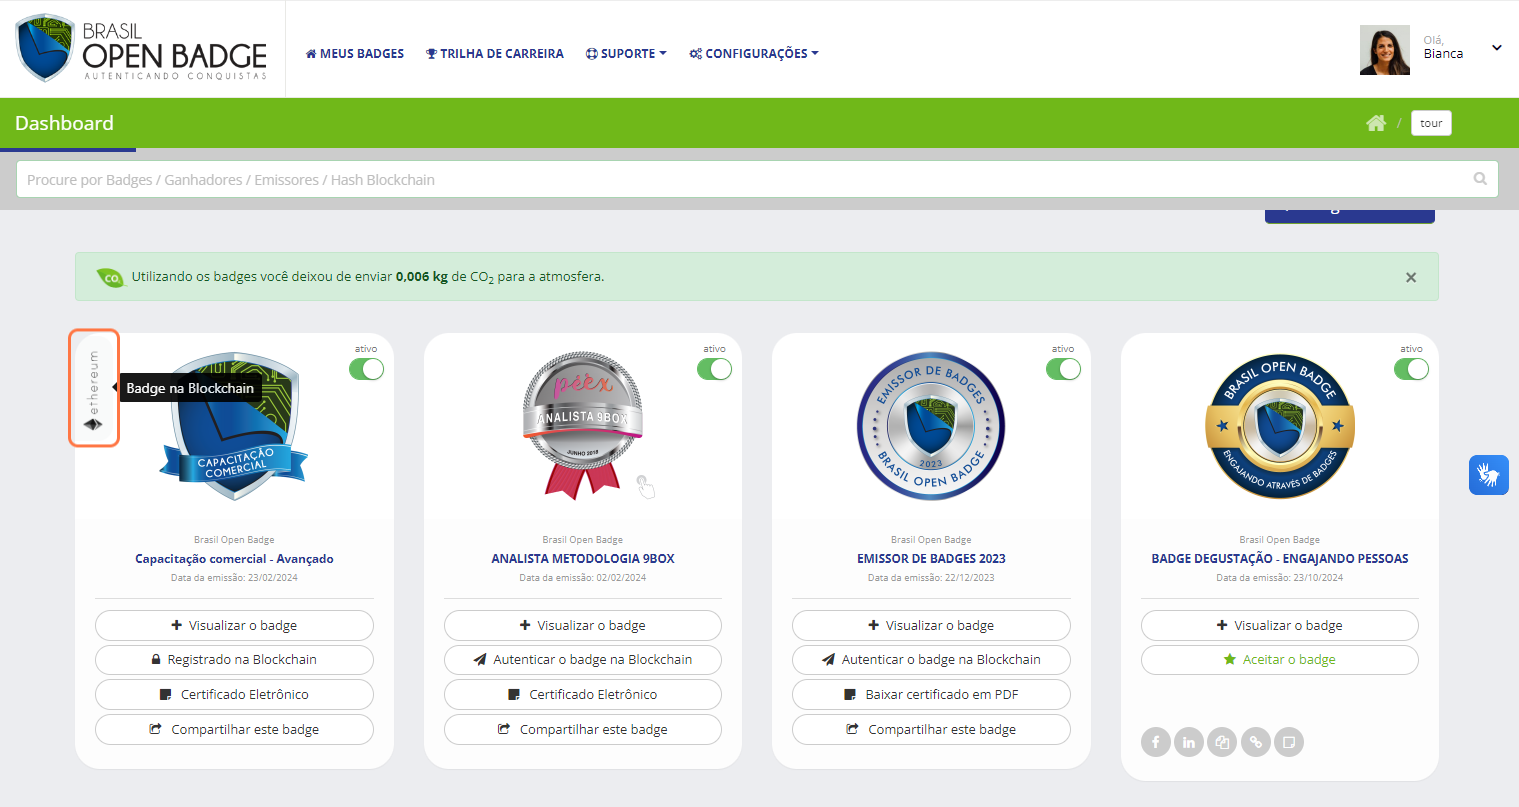Screen dimensions: 1519x807
Task: Open BADGE DEGUSTAÇÃO - ENGAJANDO PESSOAS title link
Action: point(1280,559)
